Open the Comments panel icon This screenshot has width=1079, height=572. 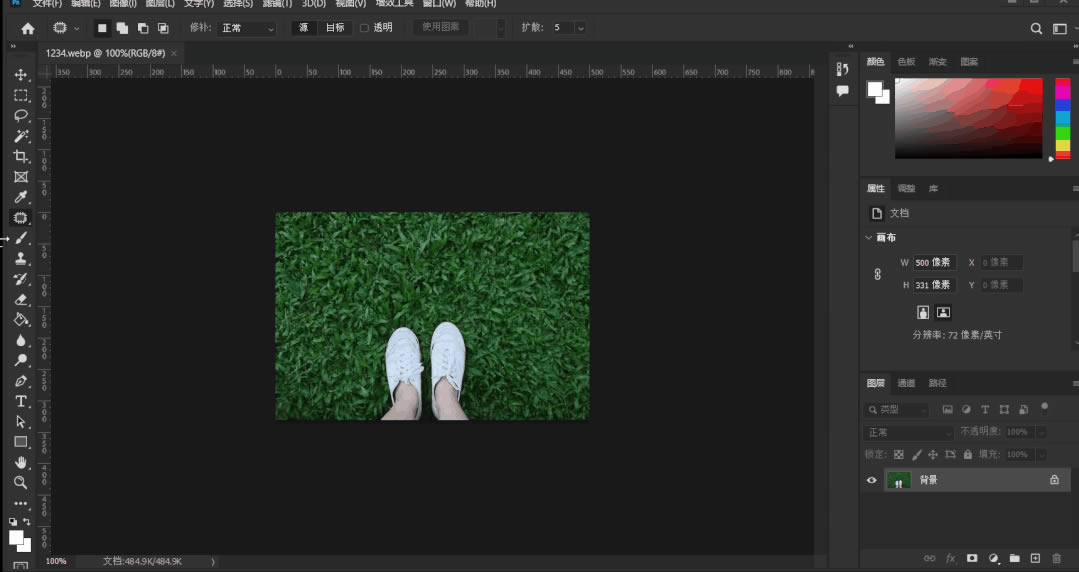(842, 91)
